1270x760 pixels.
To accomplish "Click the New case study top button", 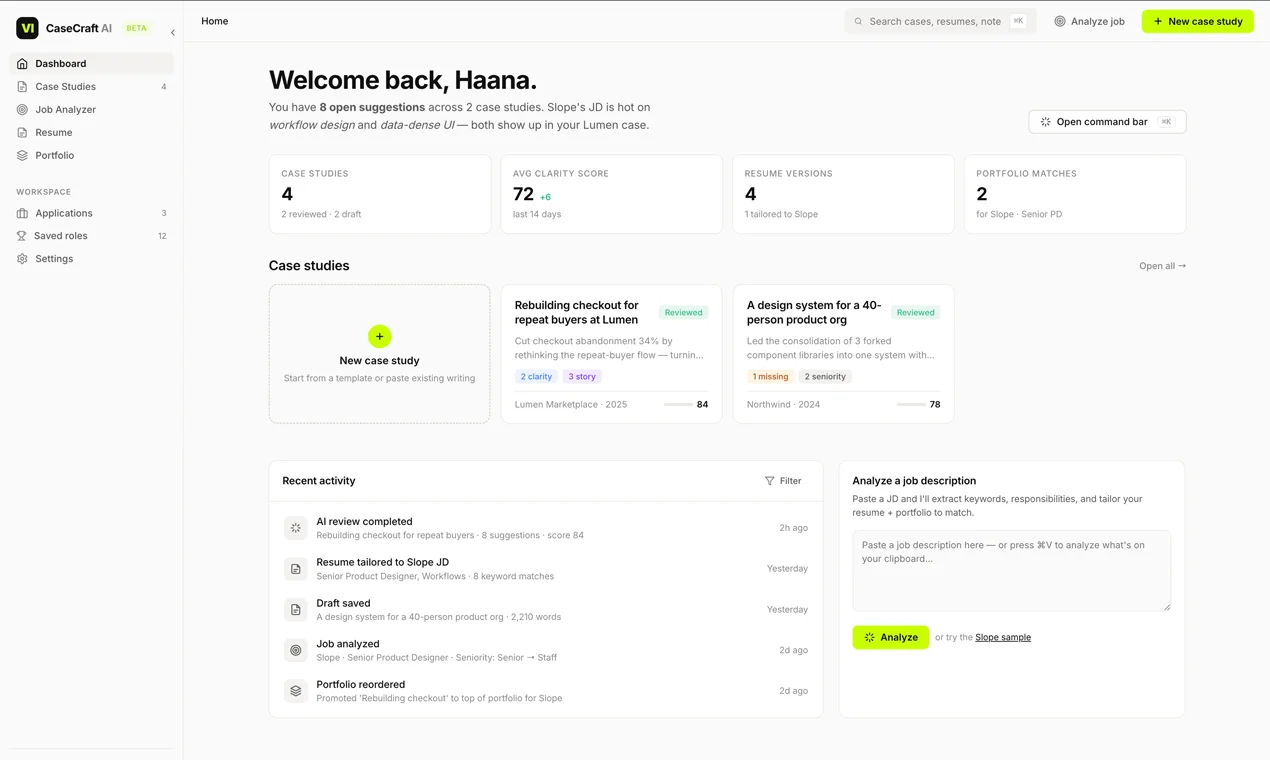I will [x=1197, y=21].
